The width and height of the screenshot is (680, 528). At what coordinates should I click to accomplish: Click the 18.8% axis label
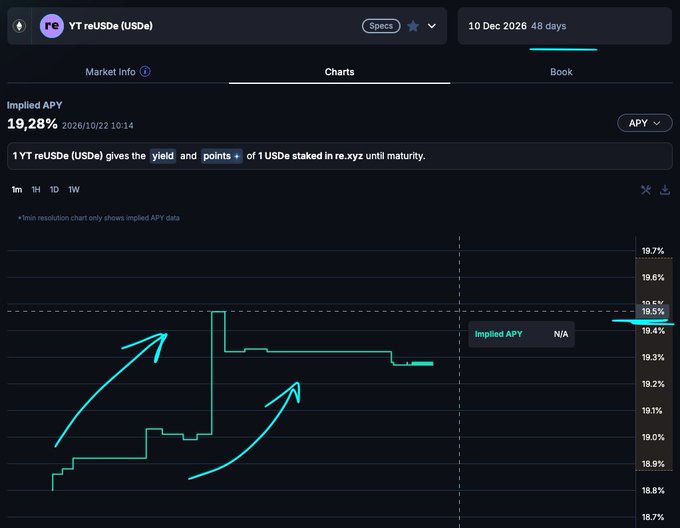(653, 490)
